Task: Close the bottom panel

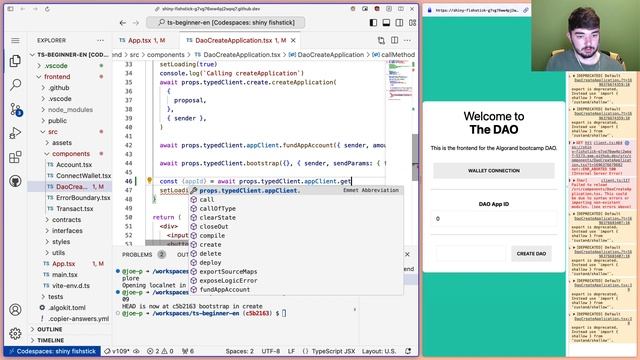Action: coord(407,254)
